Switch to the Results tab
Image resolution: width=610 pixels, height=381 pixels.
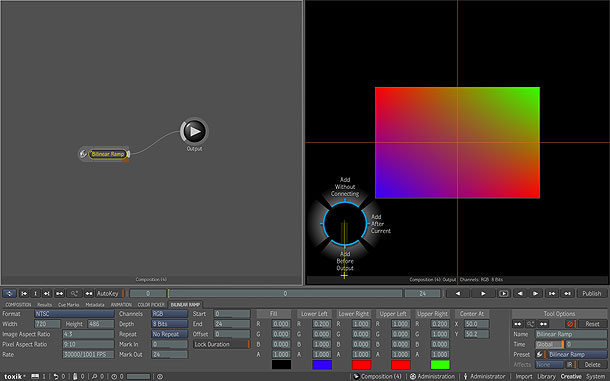44,305
